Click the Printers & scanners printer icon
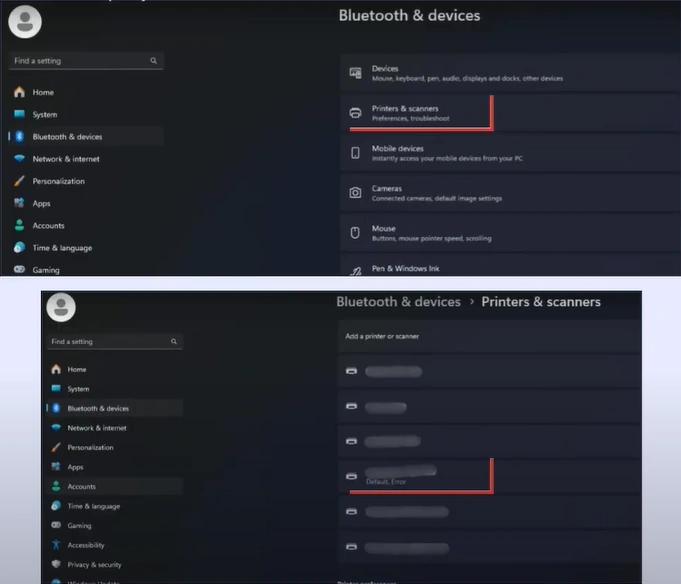This screenshot has height=584, width=681. [355, 113]
